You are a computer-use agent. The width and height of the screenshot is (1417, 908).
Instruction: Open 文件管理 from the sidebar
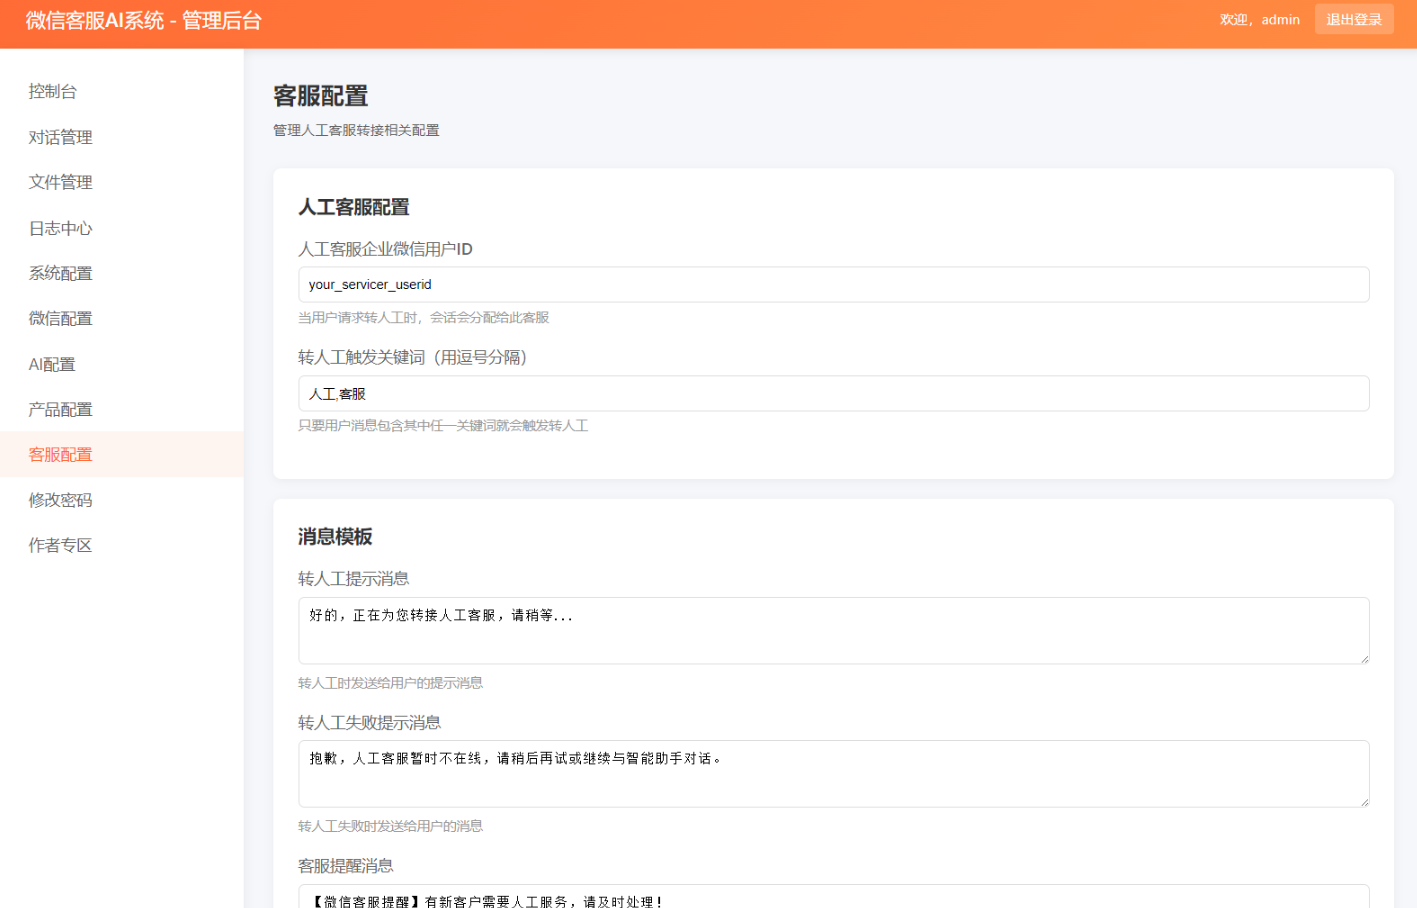[x=60, y=182]
